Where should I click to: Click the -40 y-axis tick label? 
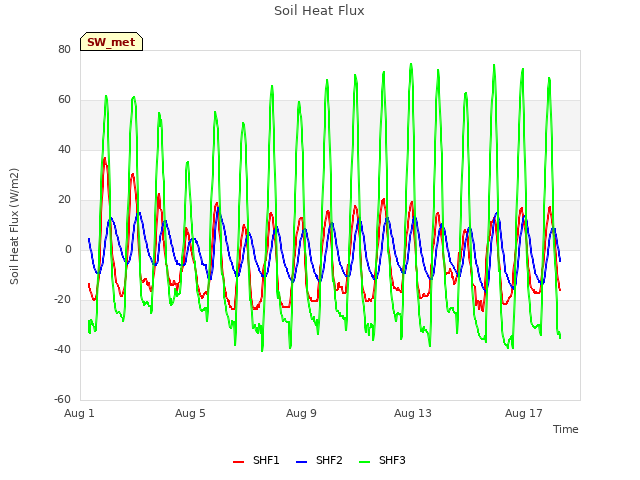[x=62, y=349]
